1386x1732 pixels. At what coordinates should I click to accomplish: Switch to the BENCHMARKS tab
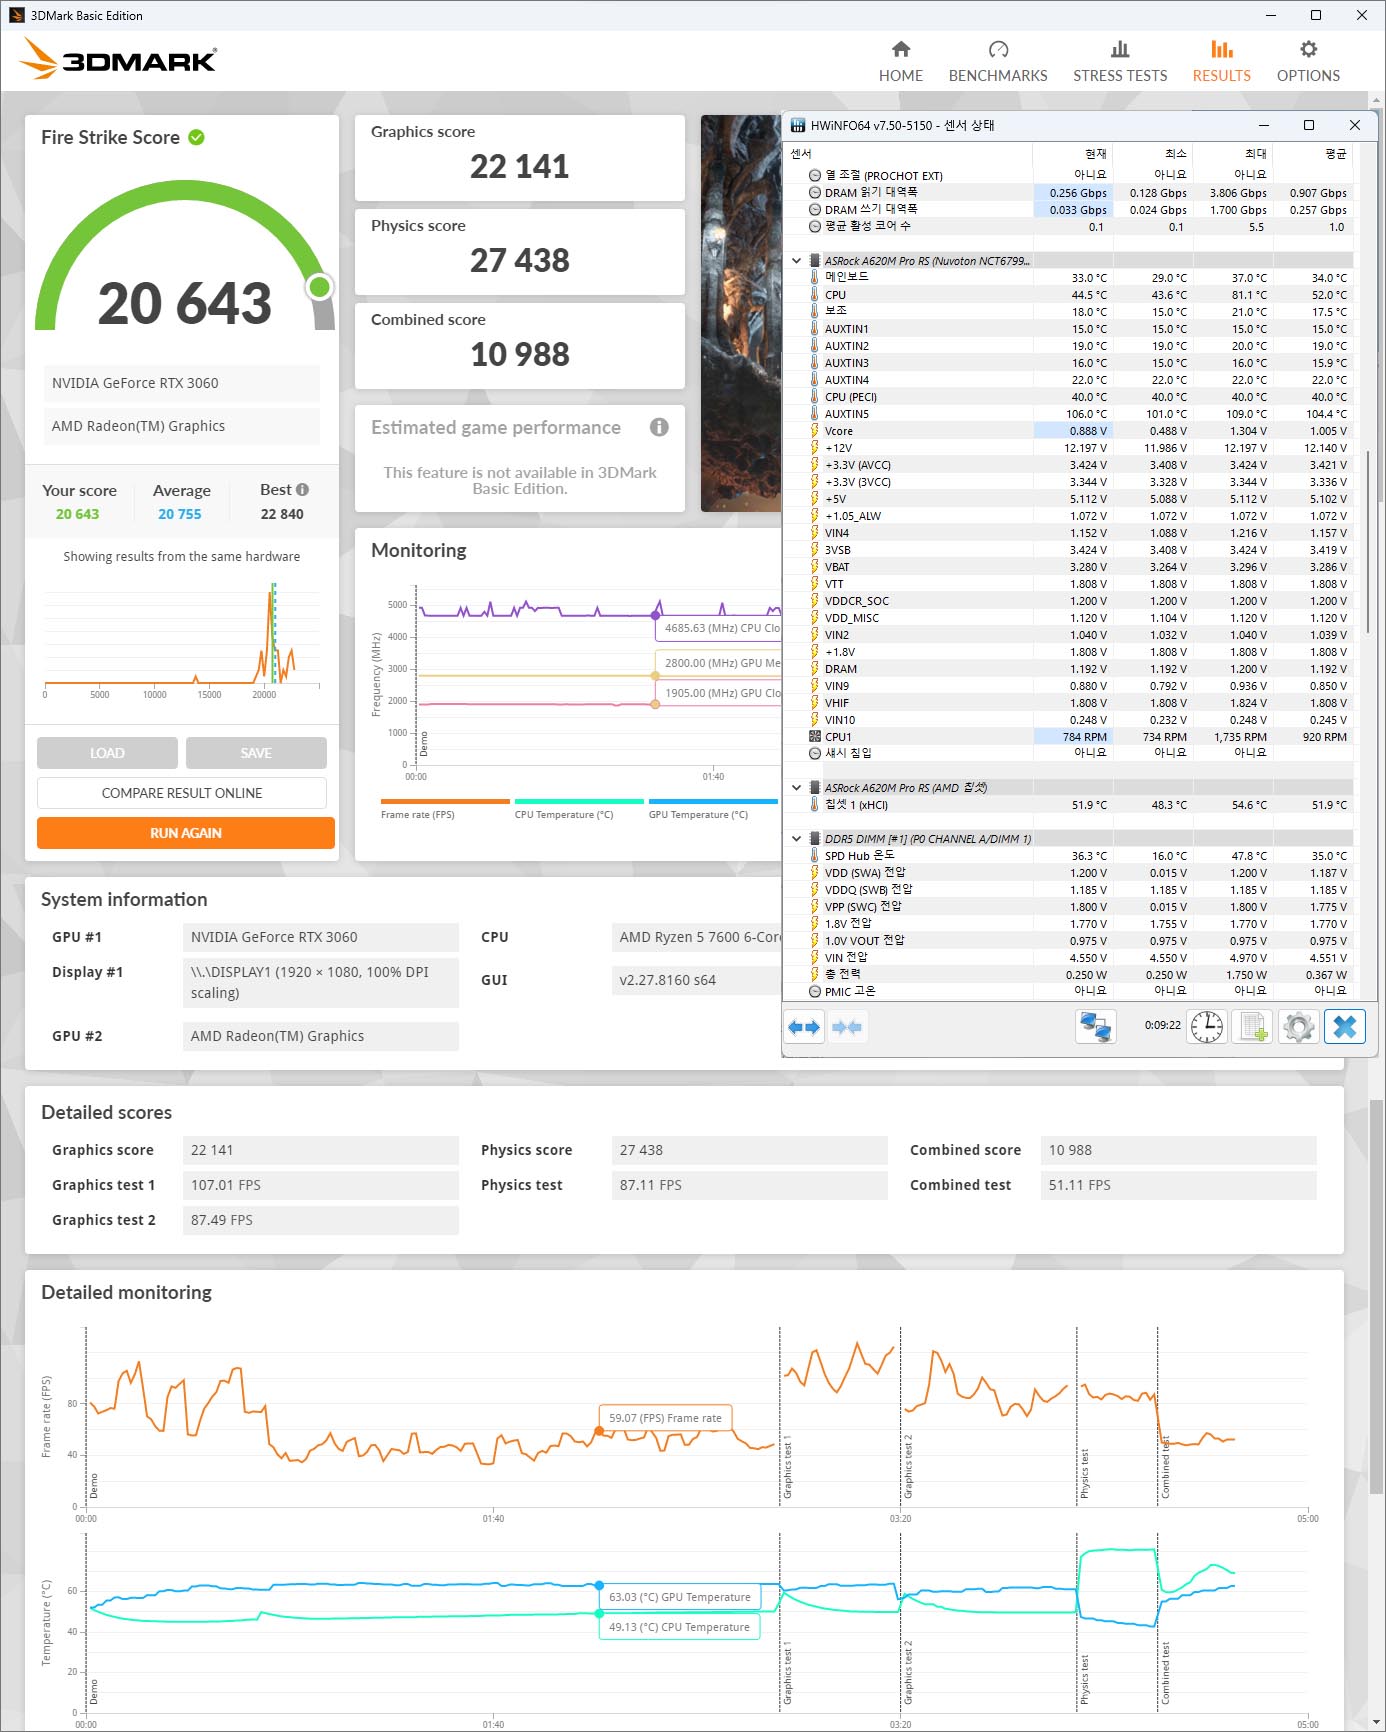(997, 62)
